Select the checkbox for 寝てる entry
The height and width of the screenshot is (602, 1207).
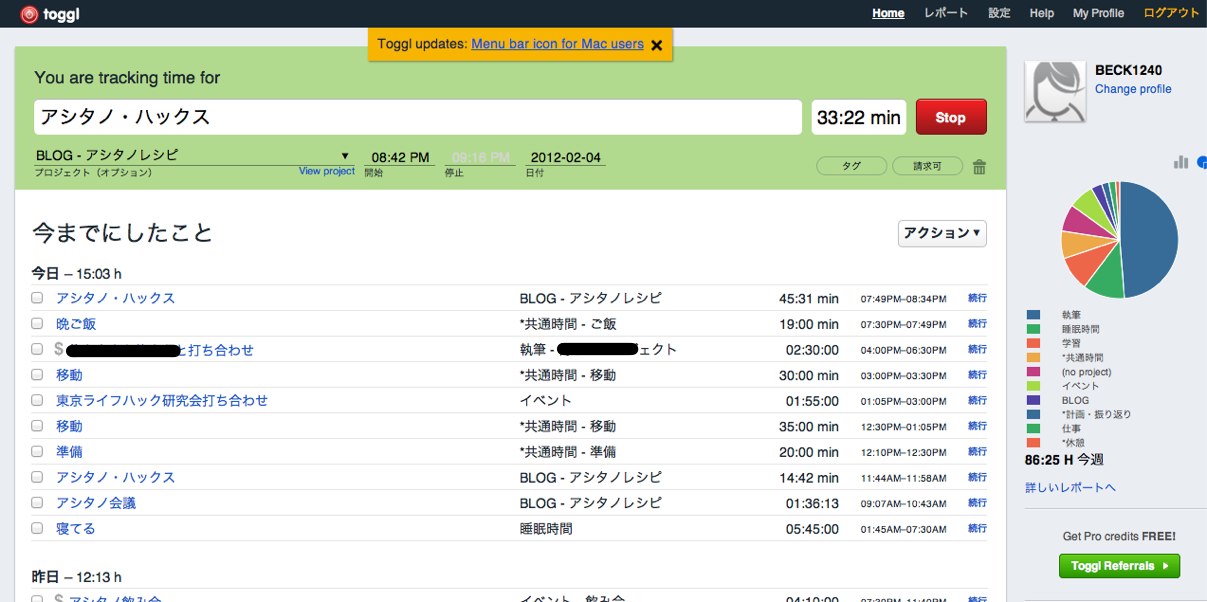click(x=37, y=528)
